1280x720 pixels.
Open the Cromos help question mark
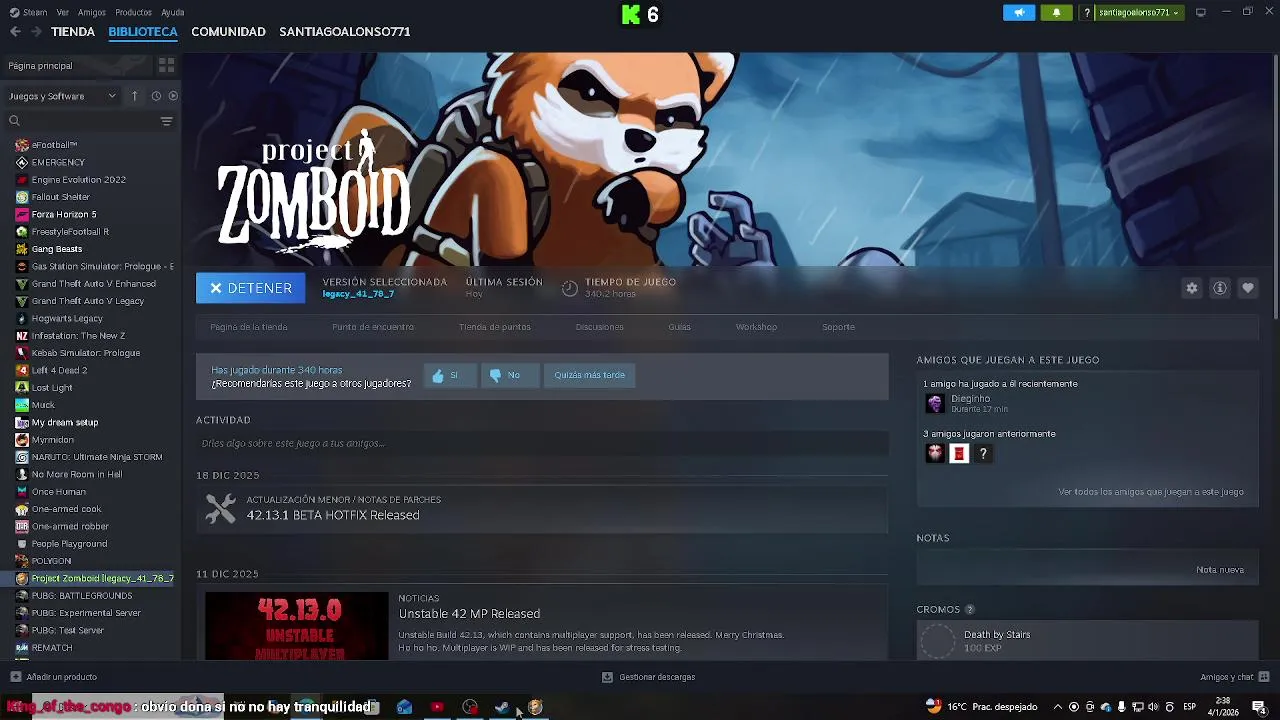[x=969, y=609]
